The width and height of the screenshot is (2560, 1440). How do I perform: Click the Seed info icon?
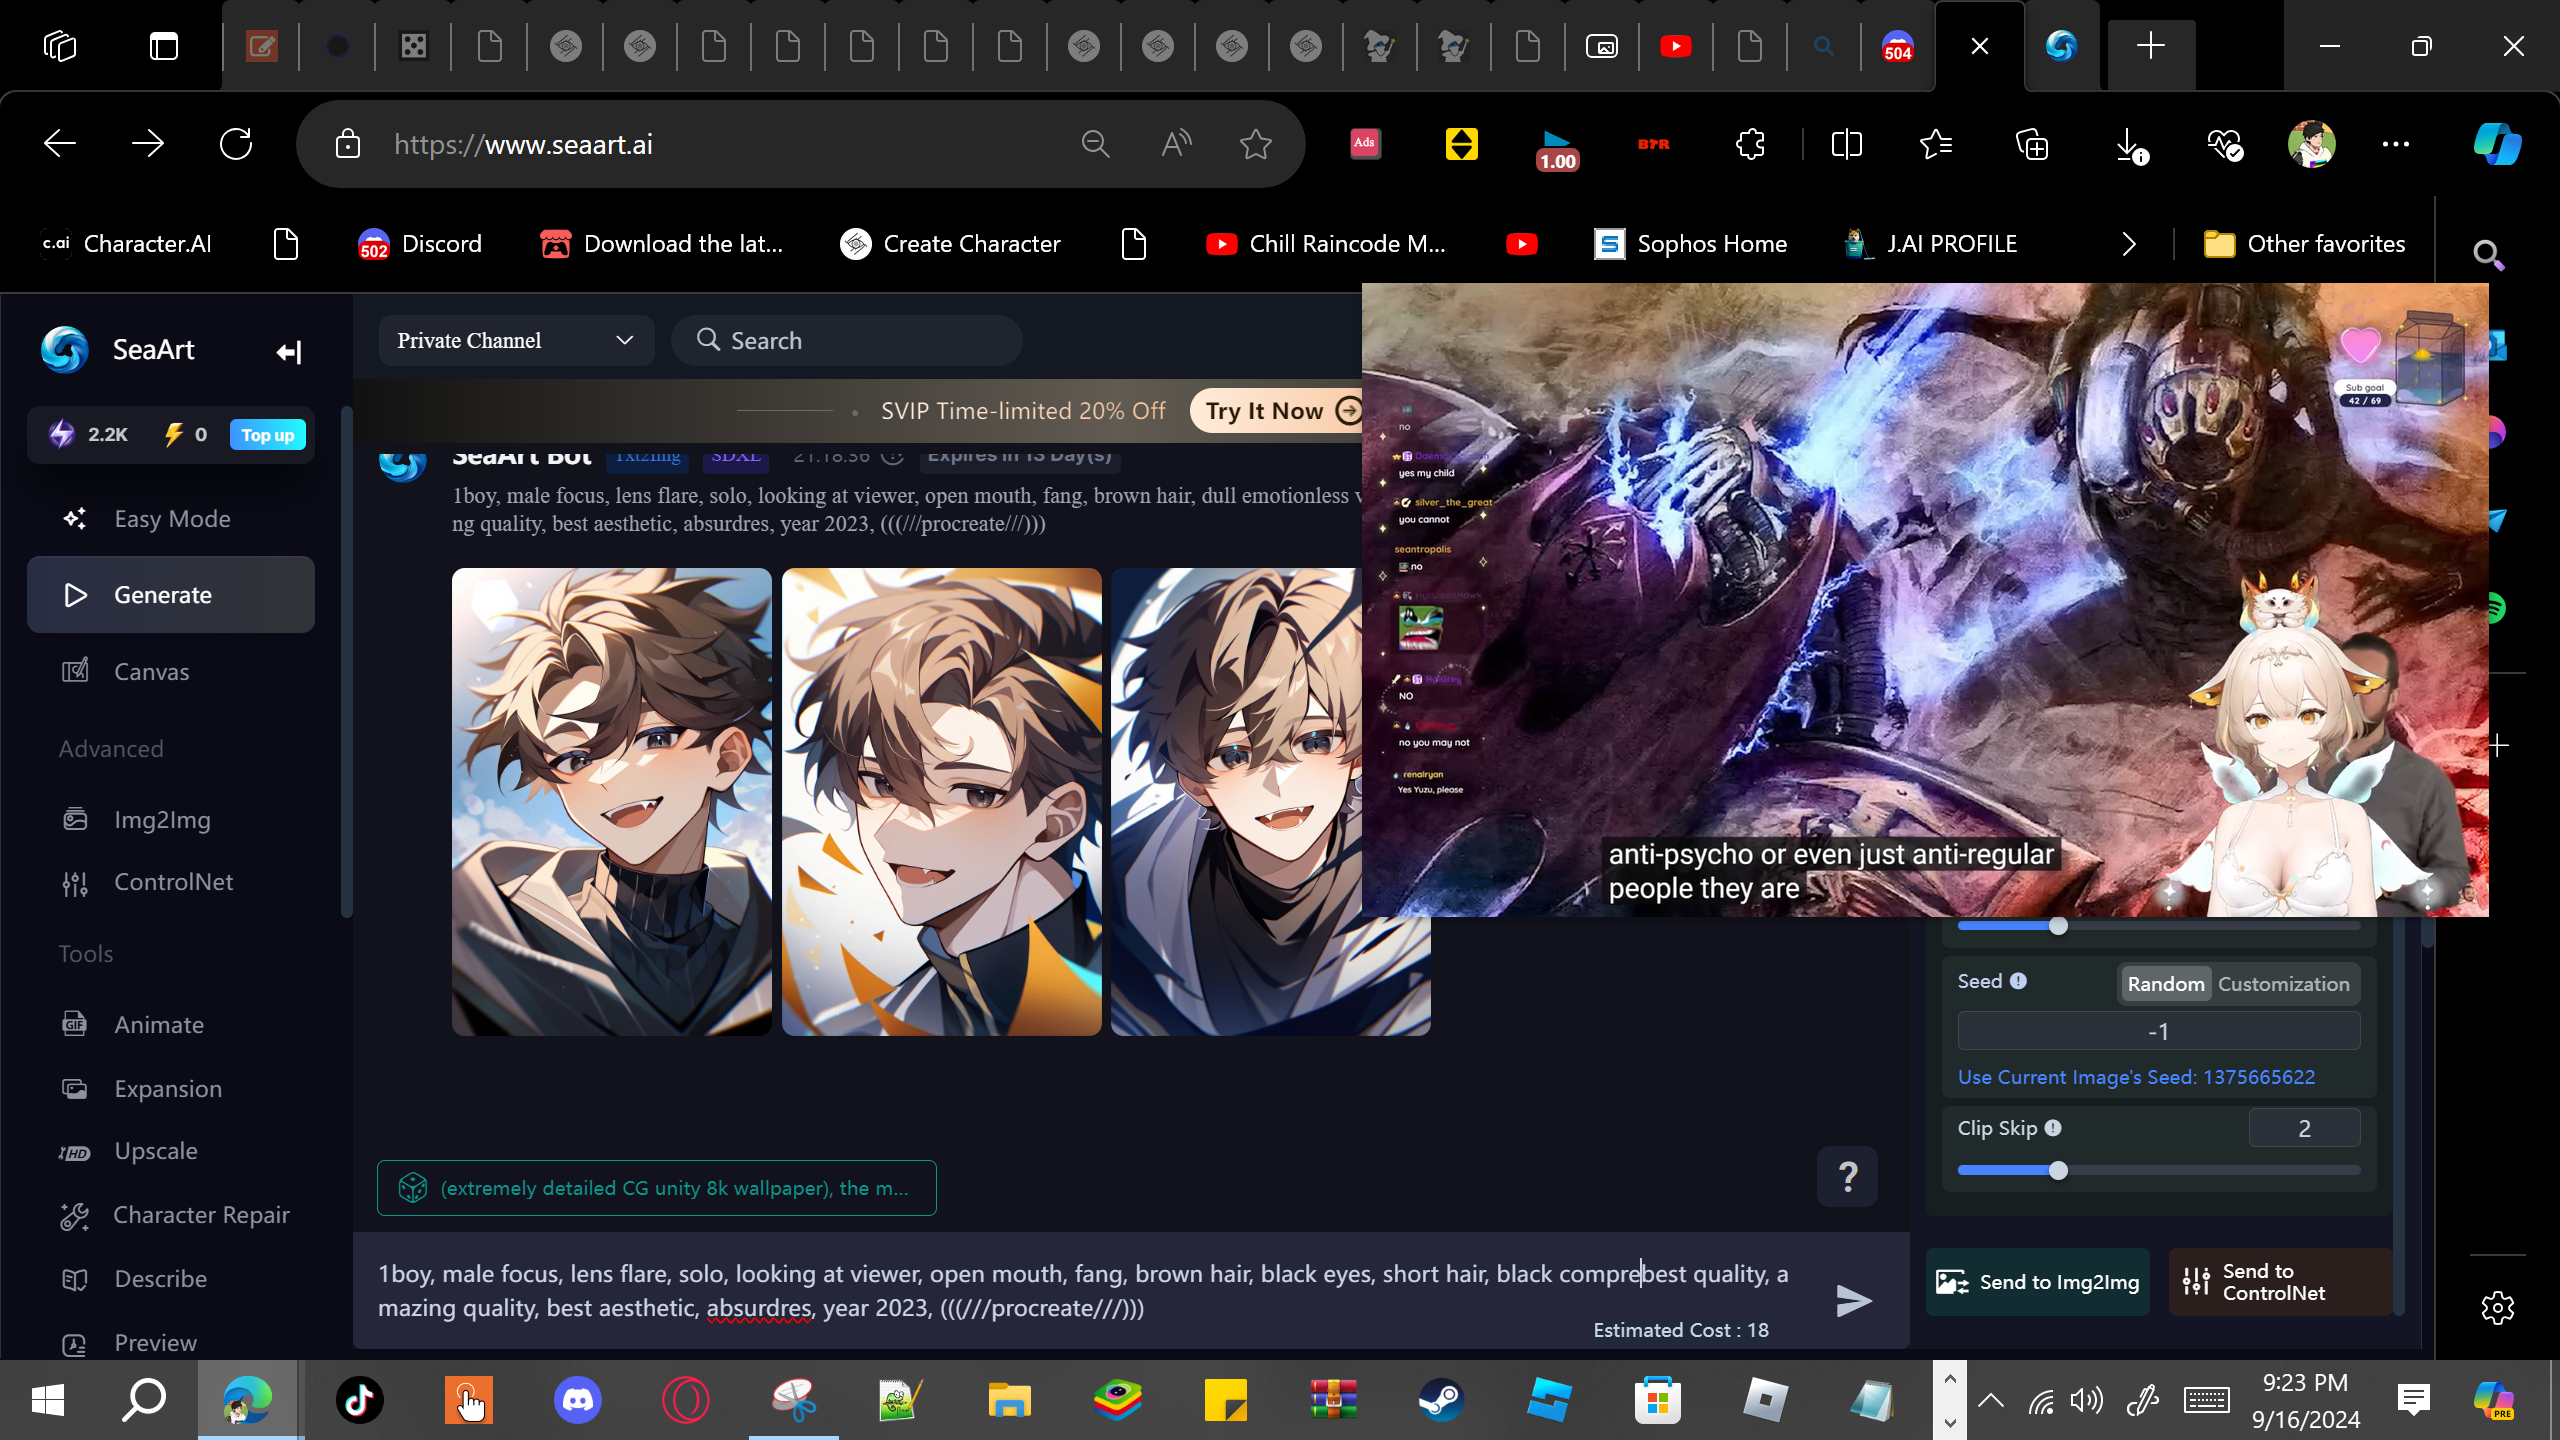[x=2018, y=981]
